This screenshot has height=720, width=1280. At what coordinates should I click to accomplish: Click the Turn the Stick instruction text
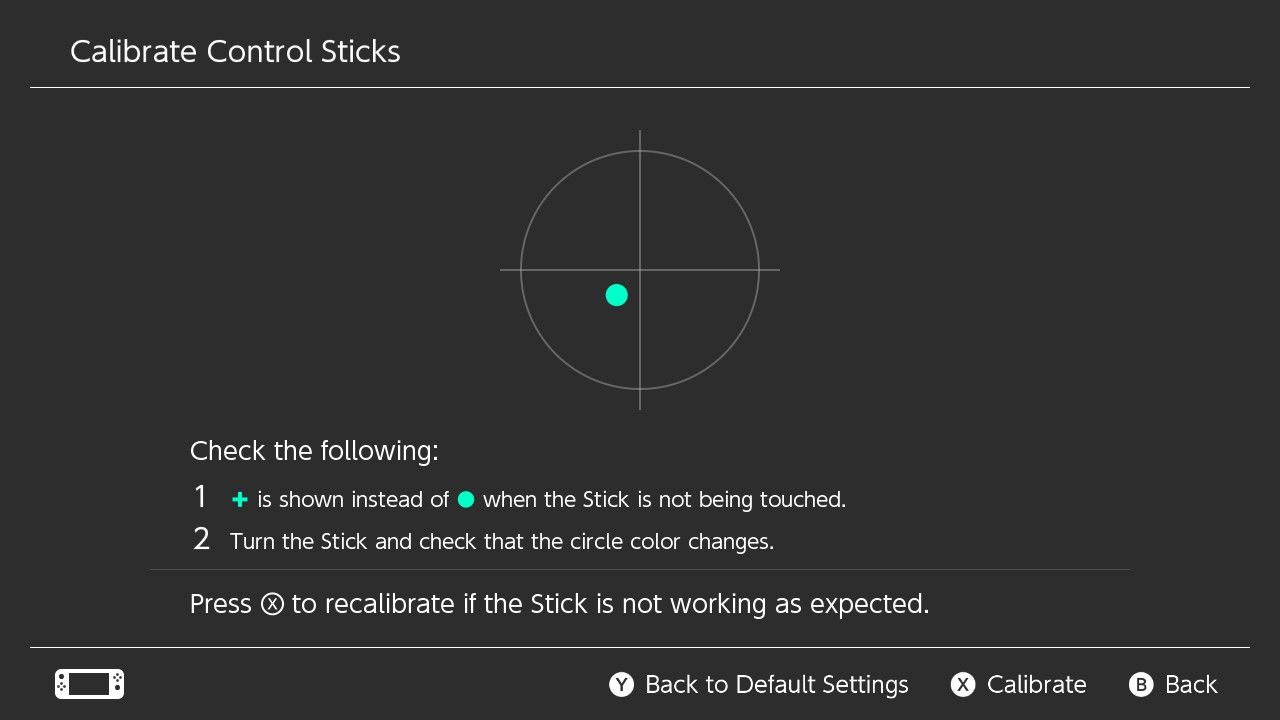pyautogui.click(x=501, y=542)
